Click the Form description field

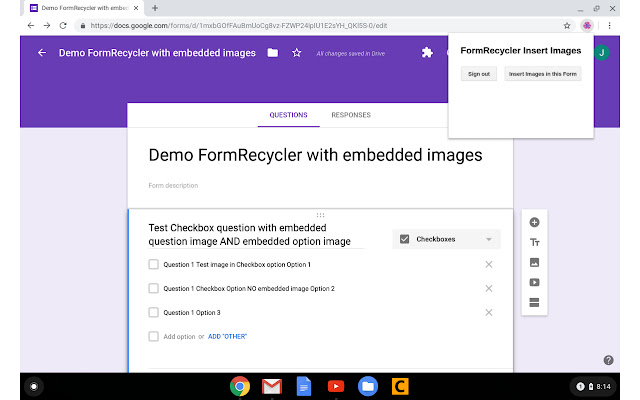click(x=320, y=185)
